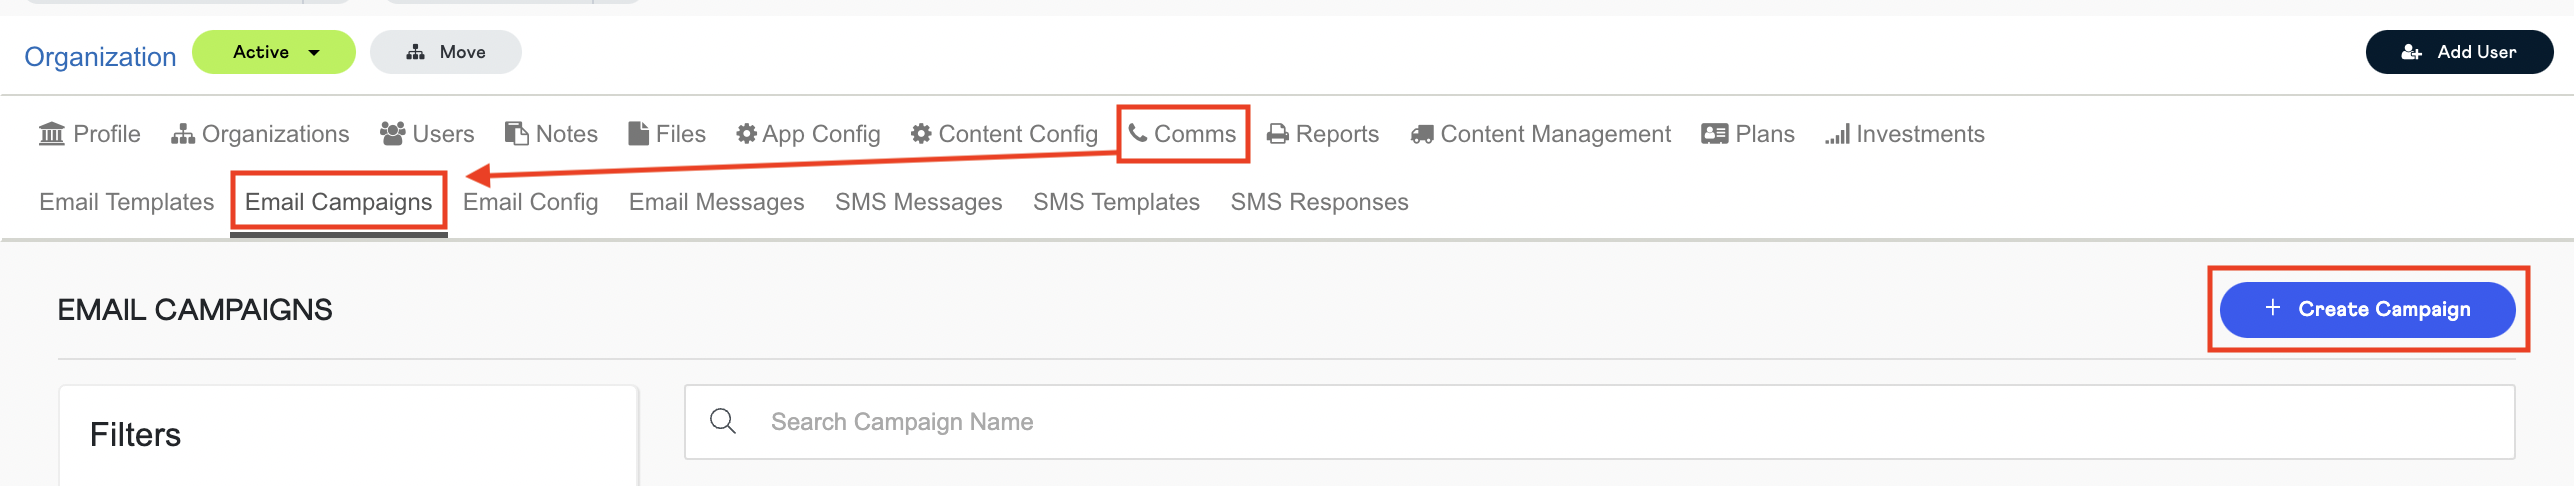Image resolution: width=2574 pixels, height=486 pixels.
Task: Click the Add User button
Action: point(2459,52)
